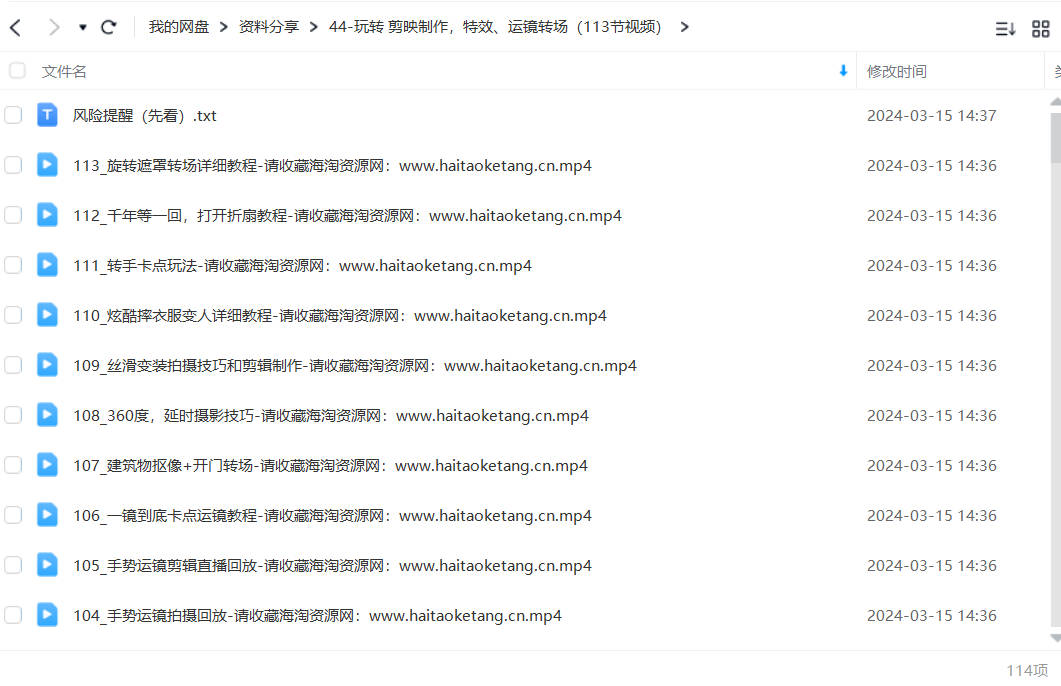Image resolution: width=1061 pixels, height=686 pixels.
Task: Expand chevron after 我的网盘
Action: point(223,27)
